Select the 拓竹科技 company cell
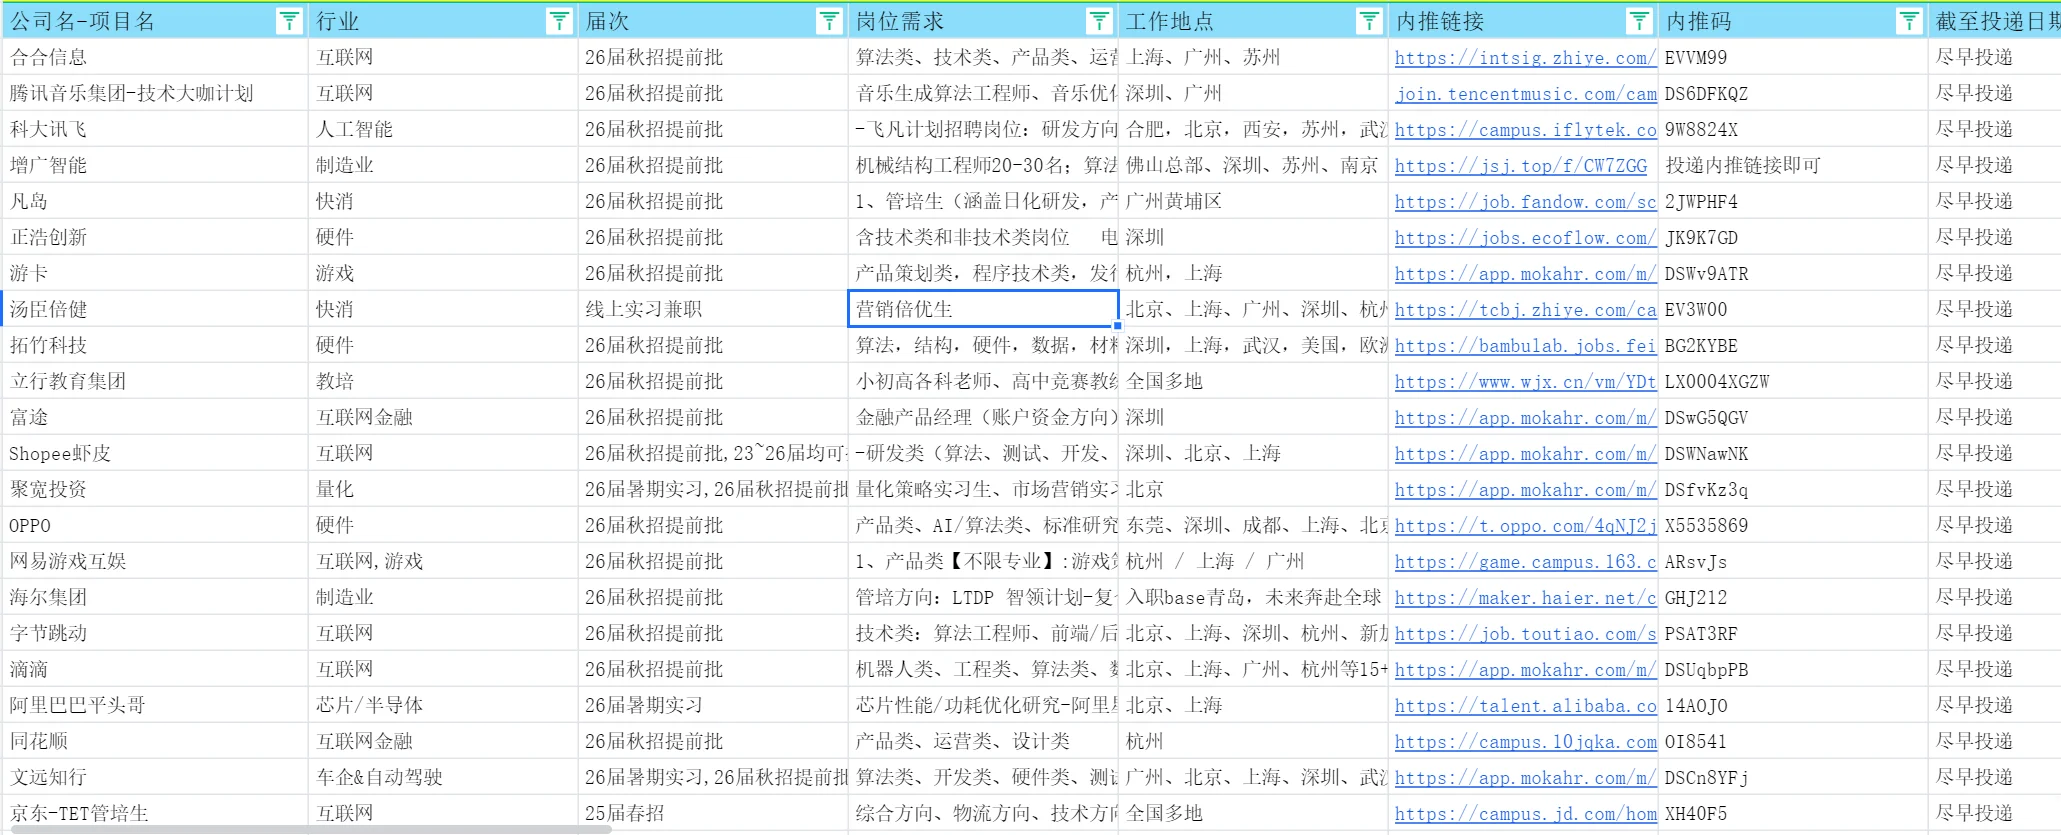2061x835 pixels. pos(155,346)
